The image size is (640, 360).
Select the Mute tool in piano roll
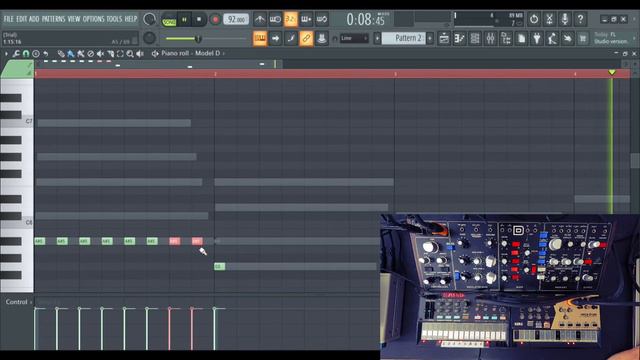click(x=100, y=53)
